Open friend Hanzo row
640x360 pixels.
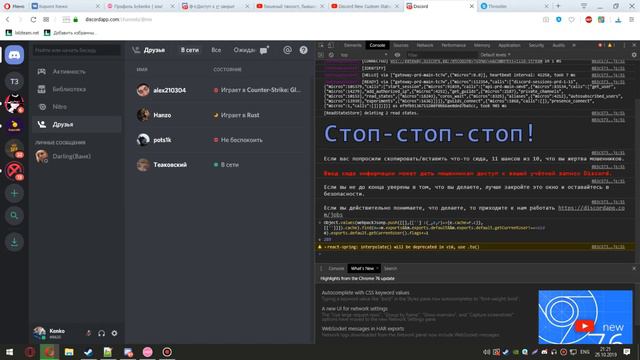pos(220,115)
